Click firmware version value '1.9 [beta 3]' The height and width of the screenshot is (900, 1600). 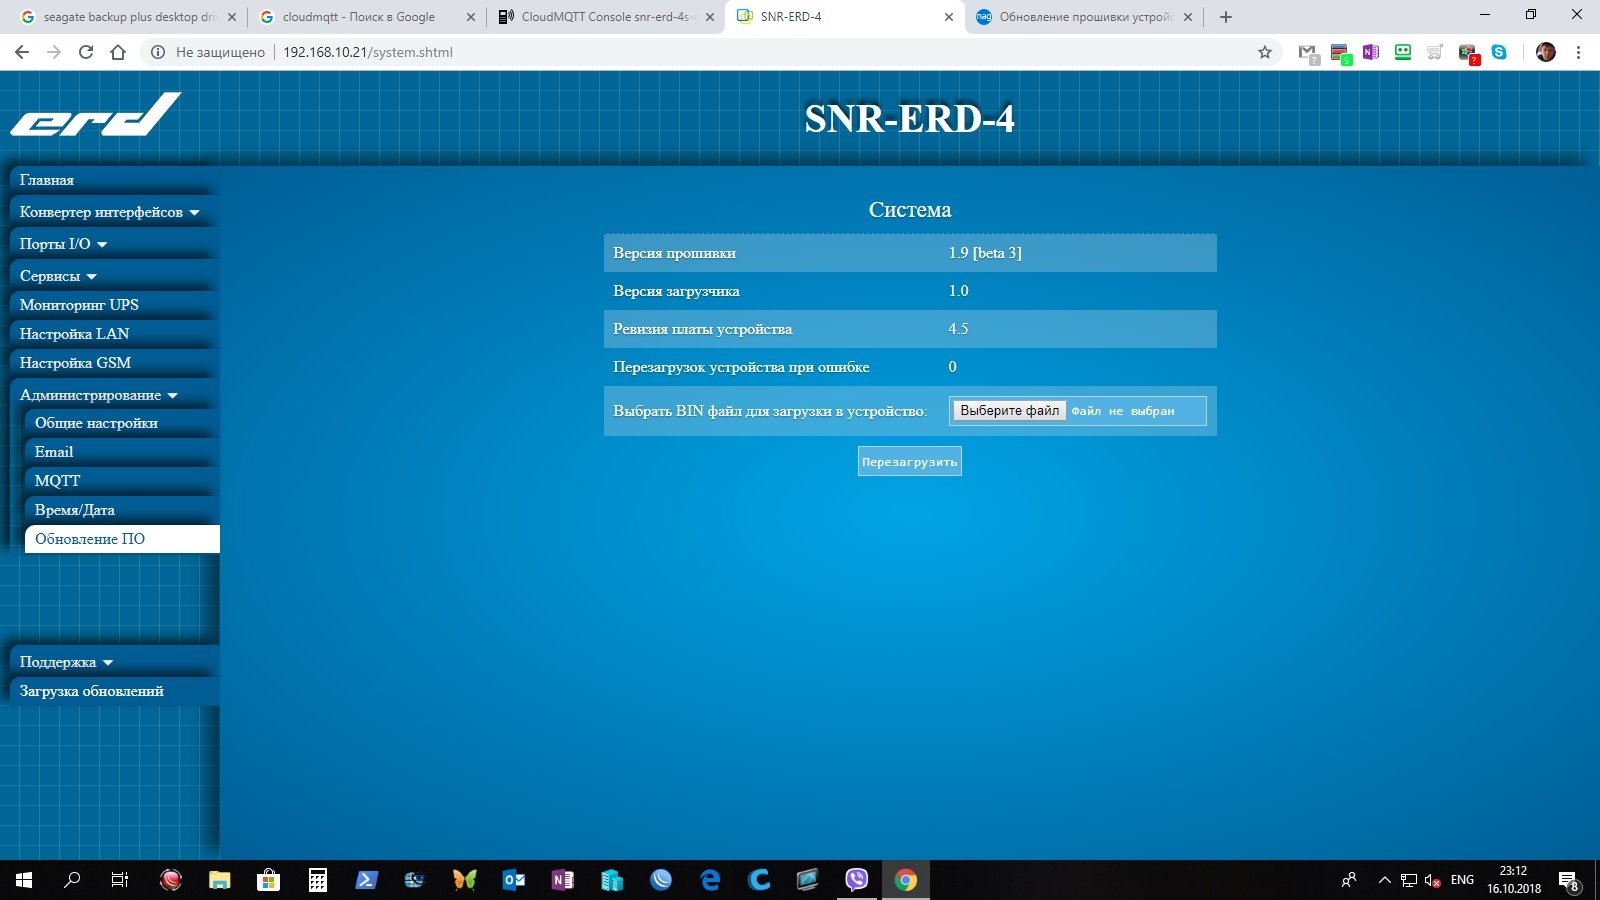[985, 253]
